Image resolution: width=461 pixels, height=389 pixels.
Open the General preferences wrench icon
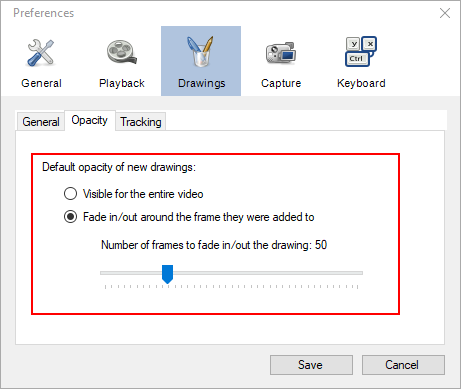click(x=41, y=52)
